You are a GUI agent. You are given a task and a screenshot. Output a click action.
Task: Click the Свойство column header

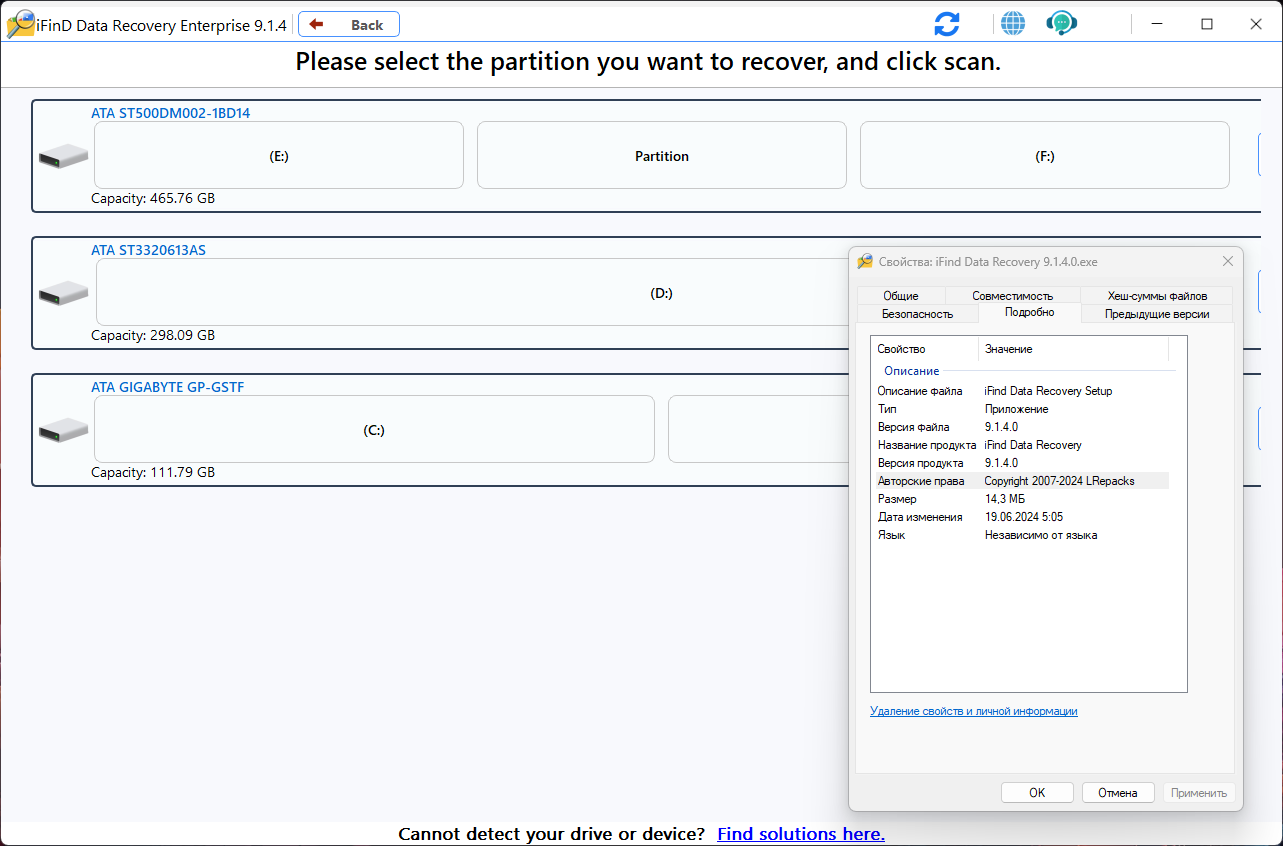[925, 349]
